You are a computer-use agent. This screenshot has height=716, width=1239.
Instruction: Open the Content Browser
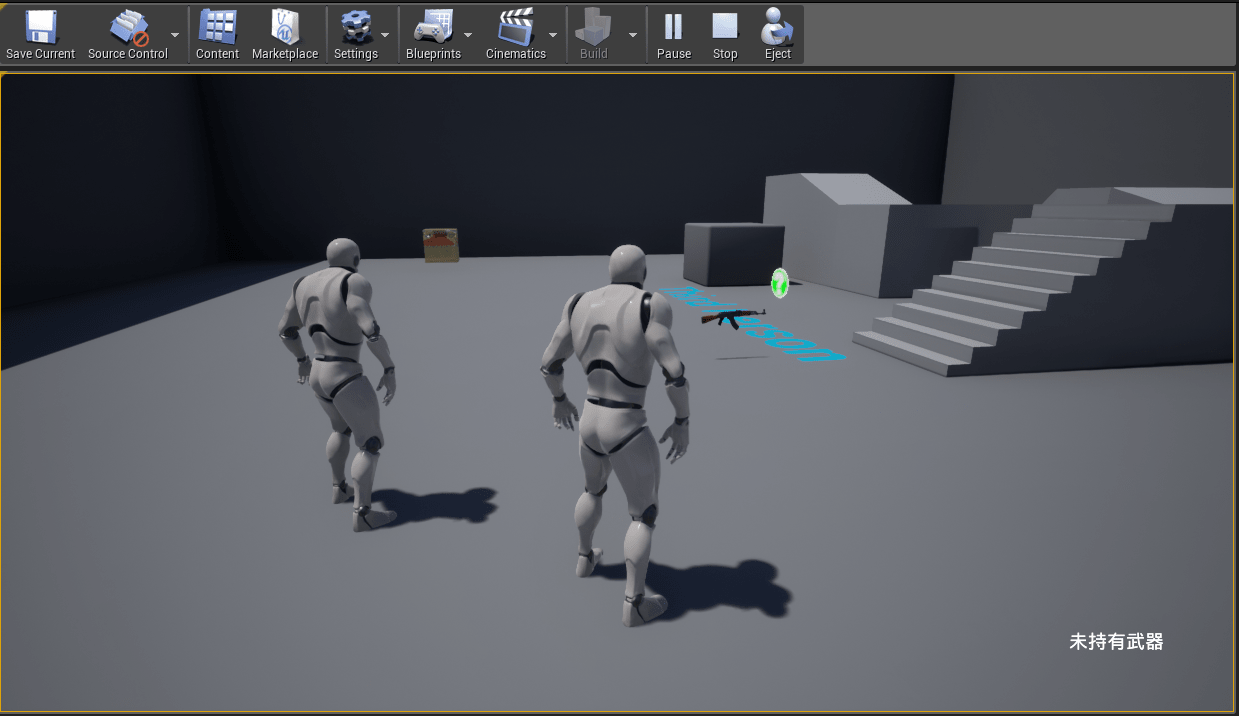(217, 24)
